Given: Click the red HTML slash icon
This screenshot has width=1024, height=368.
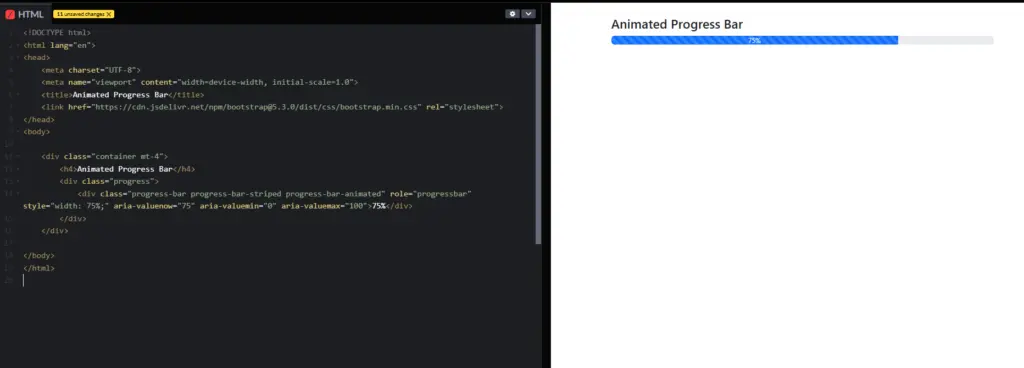Looking at the screenshot, I should coord(10,14).
